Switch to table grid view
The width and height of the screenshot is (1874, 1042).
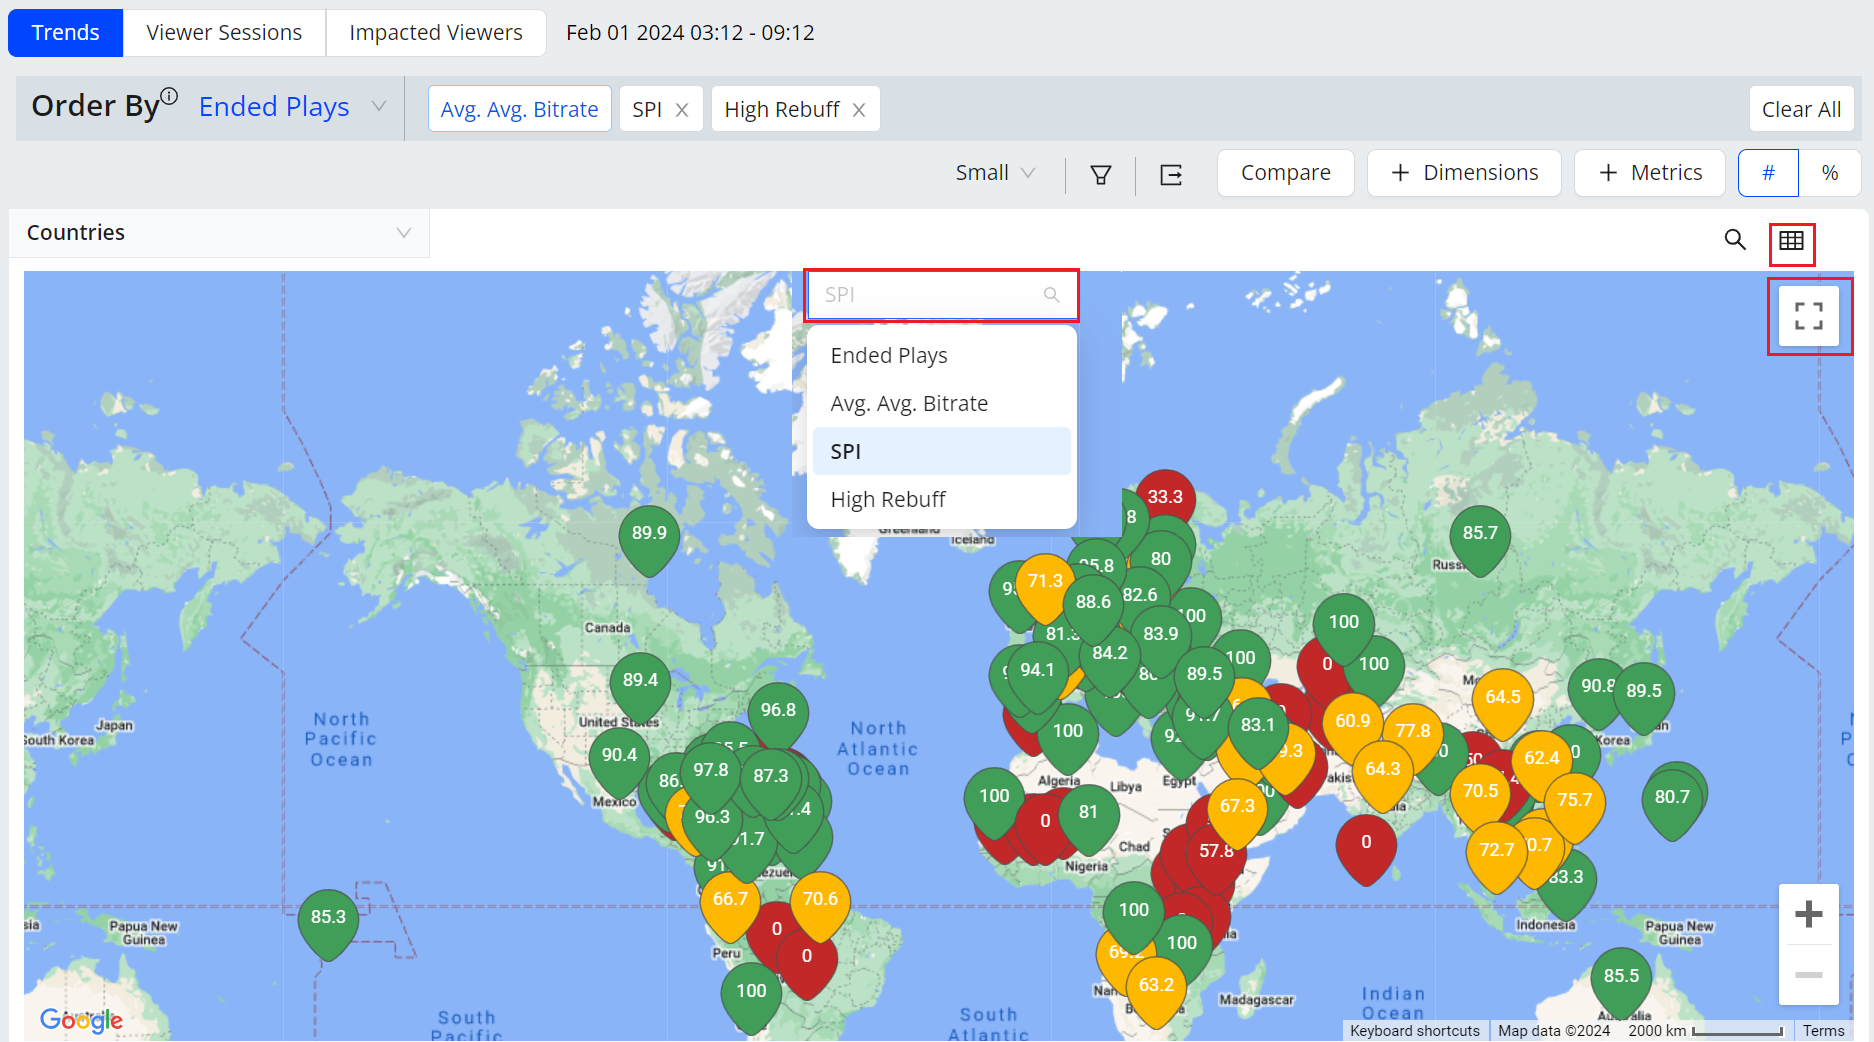1791,241
